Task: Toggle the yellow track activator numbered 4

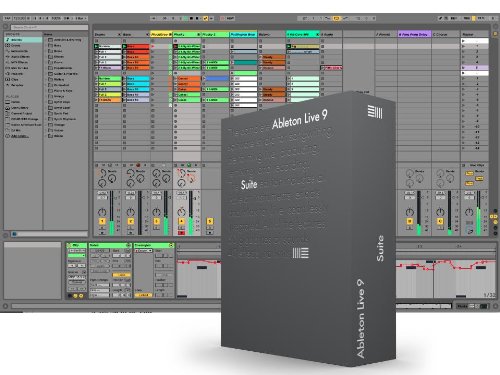Action: [x=181, y=221]
